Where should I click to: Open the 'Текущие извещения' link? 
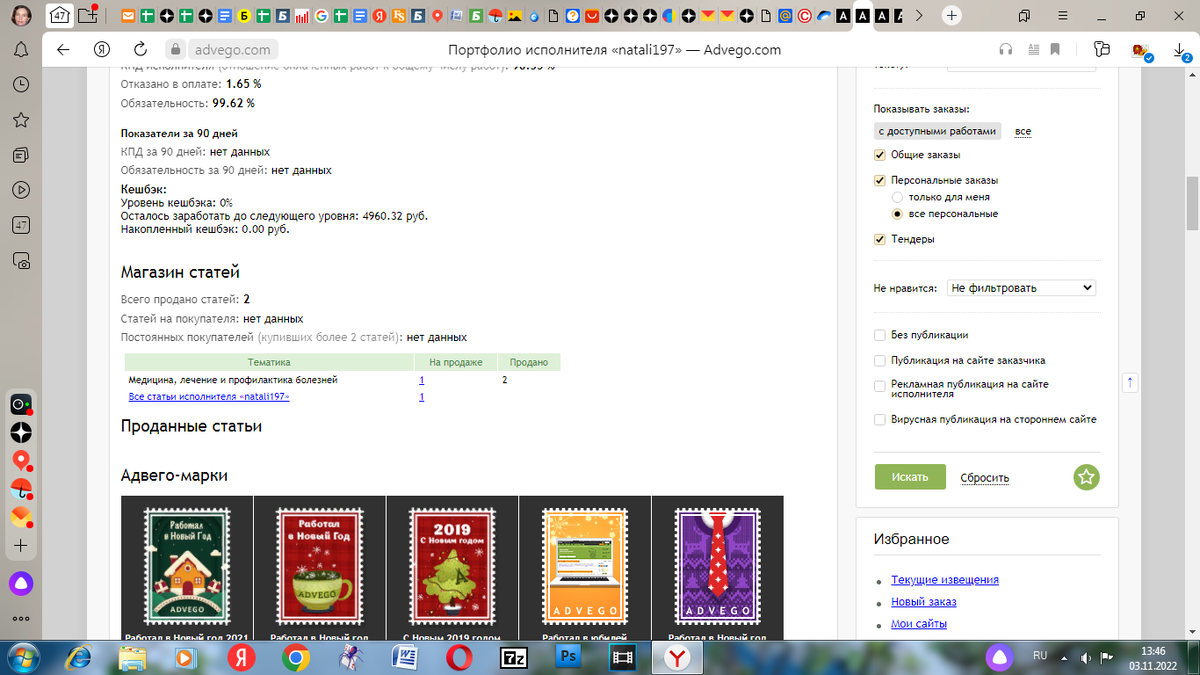coord(945,580)
